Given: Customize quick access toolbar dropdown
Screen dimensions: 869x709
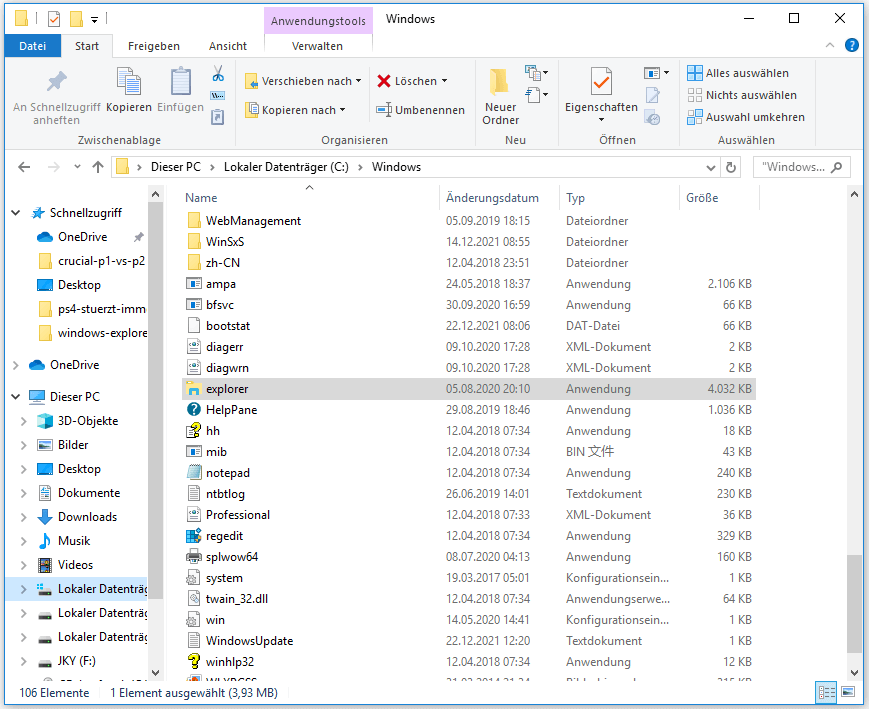Looking at the screenshot, I should pos(94,20).
